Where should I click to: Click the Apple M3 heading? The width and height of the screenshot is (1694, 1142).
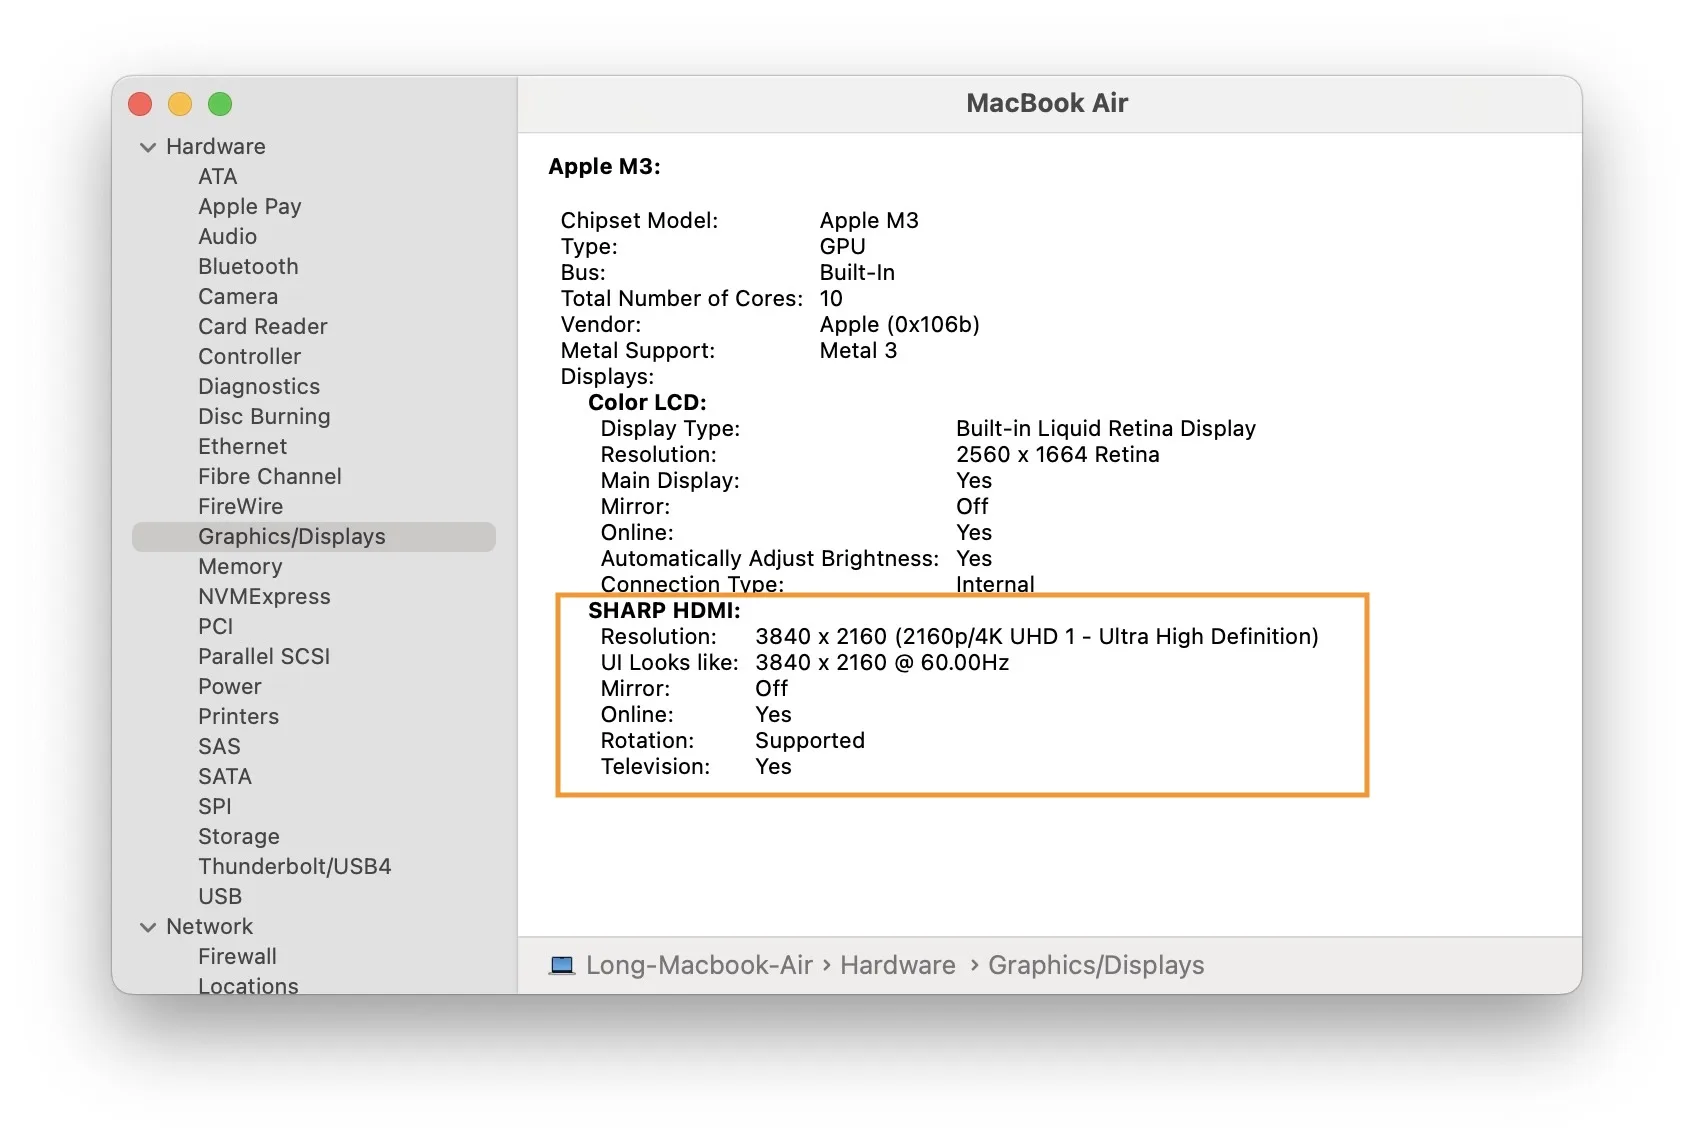(x=604, y=167)
